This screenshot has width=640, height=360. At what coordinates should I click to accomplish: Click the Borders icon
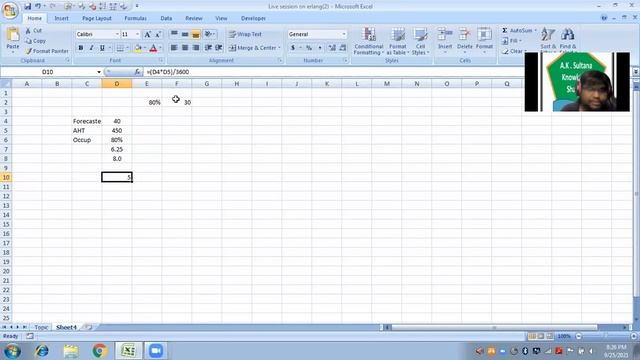(x=120, y=48)
